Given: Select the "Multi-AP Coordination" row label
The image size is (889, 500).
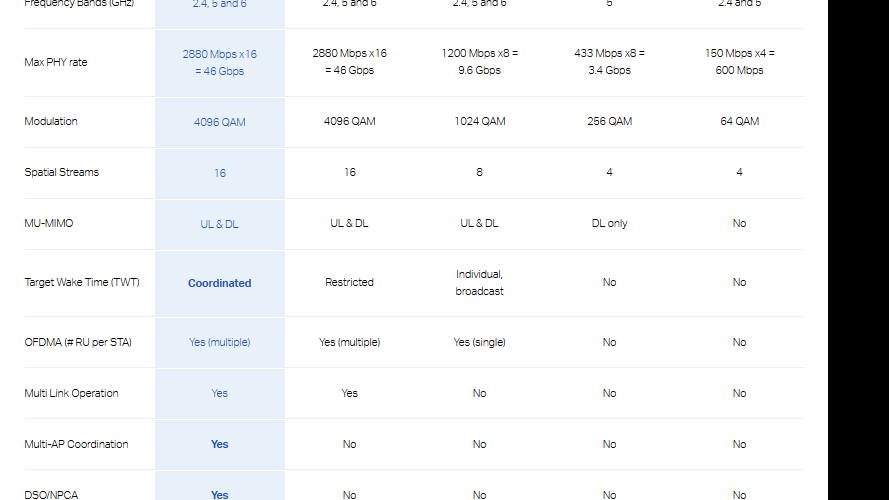Looking at the screenshot, I should tap(76, 445).
